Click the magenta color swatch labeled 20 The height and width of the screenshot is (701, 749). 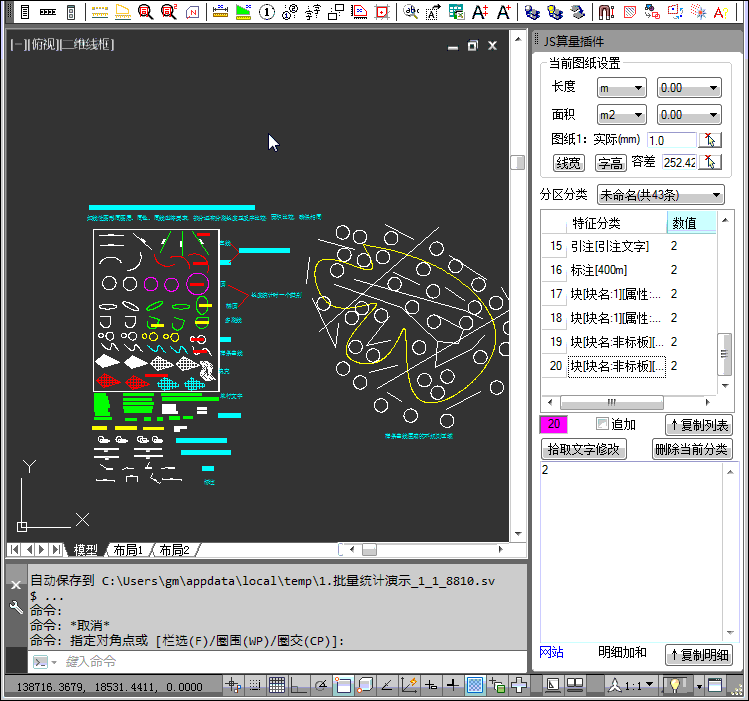pos(553,425)
